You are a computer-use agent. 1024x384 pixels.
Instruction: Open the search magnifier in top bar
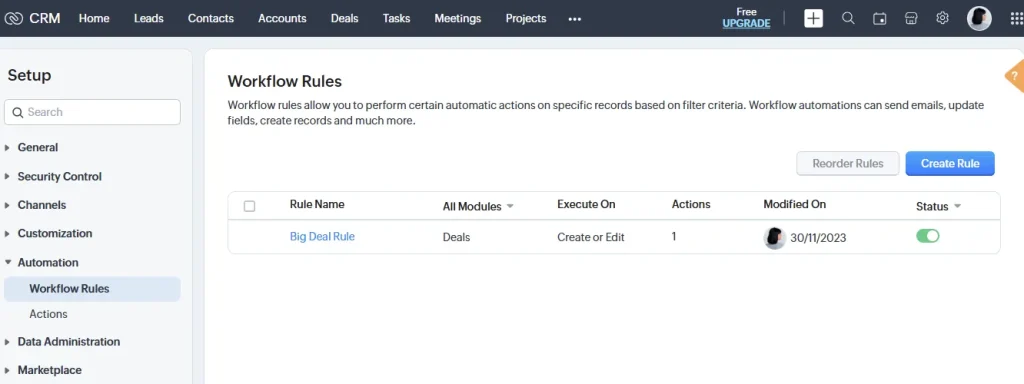coord(848,18)
